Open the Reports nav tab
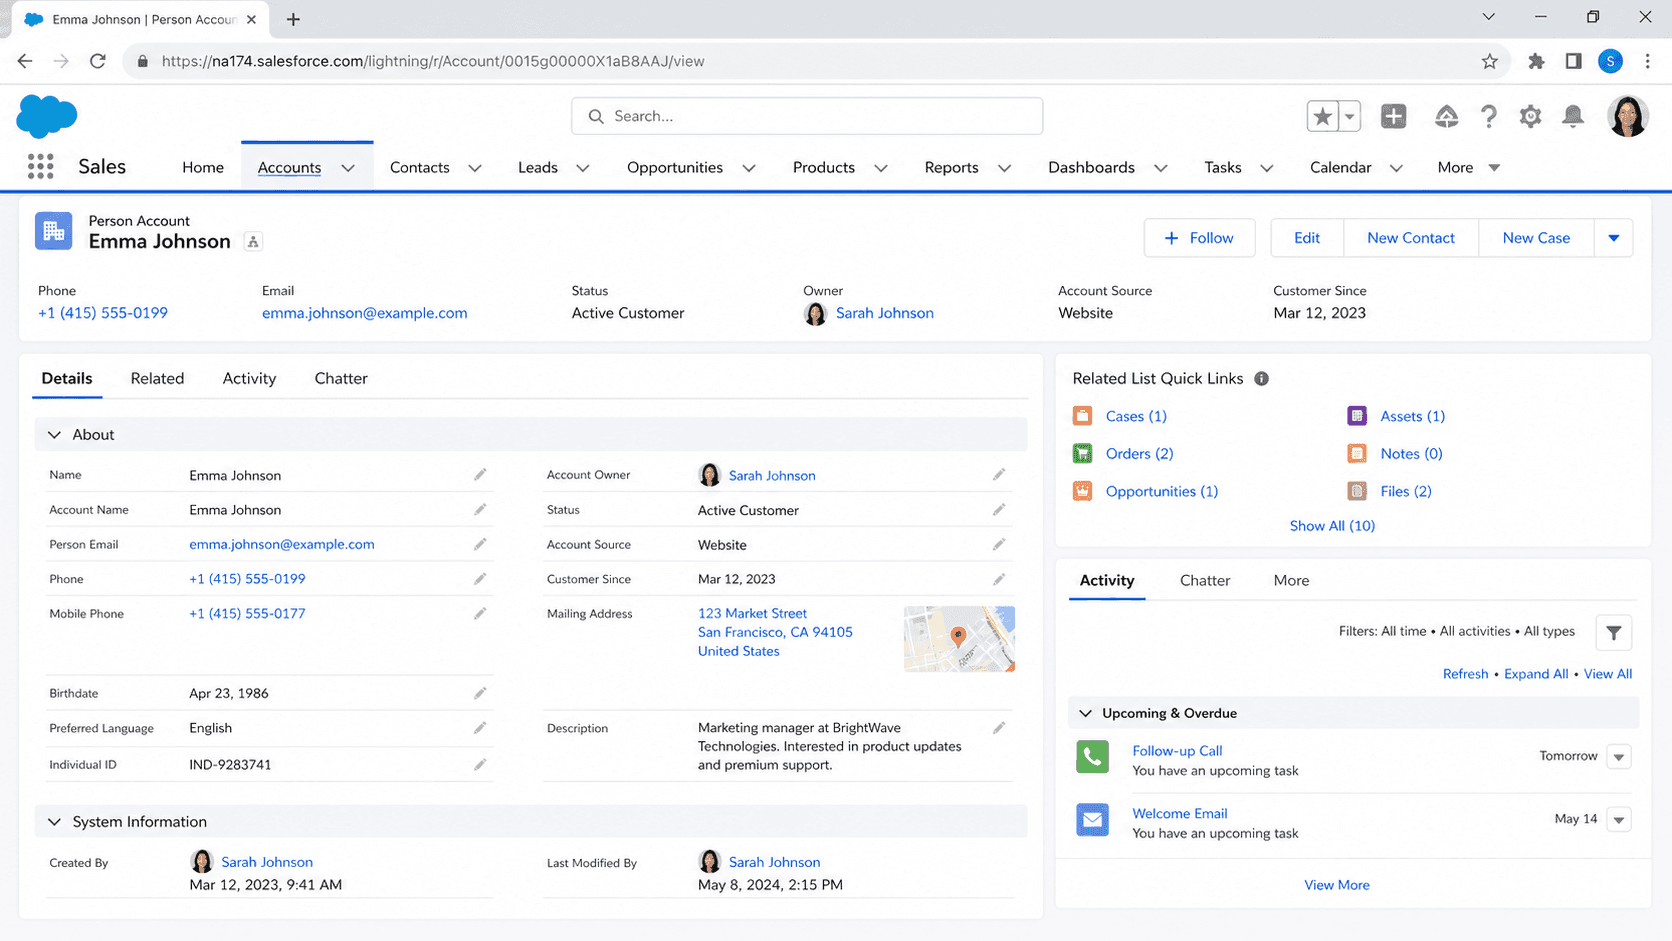This screenshot has width=1672, height=941. pyautogui.click(x=951, y=168)
